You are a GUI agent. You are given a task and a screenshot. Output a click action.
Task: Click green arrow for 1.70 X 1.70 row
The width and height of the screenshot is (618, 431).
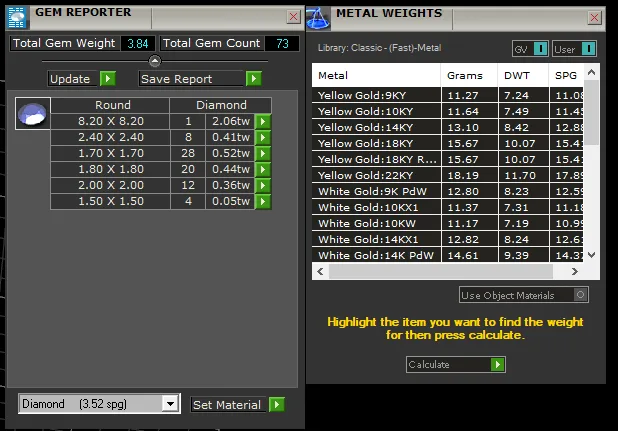coord(262,153)
